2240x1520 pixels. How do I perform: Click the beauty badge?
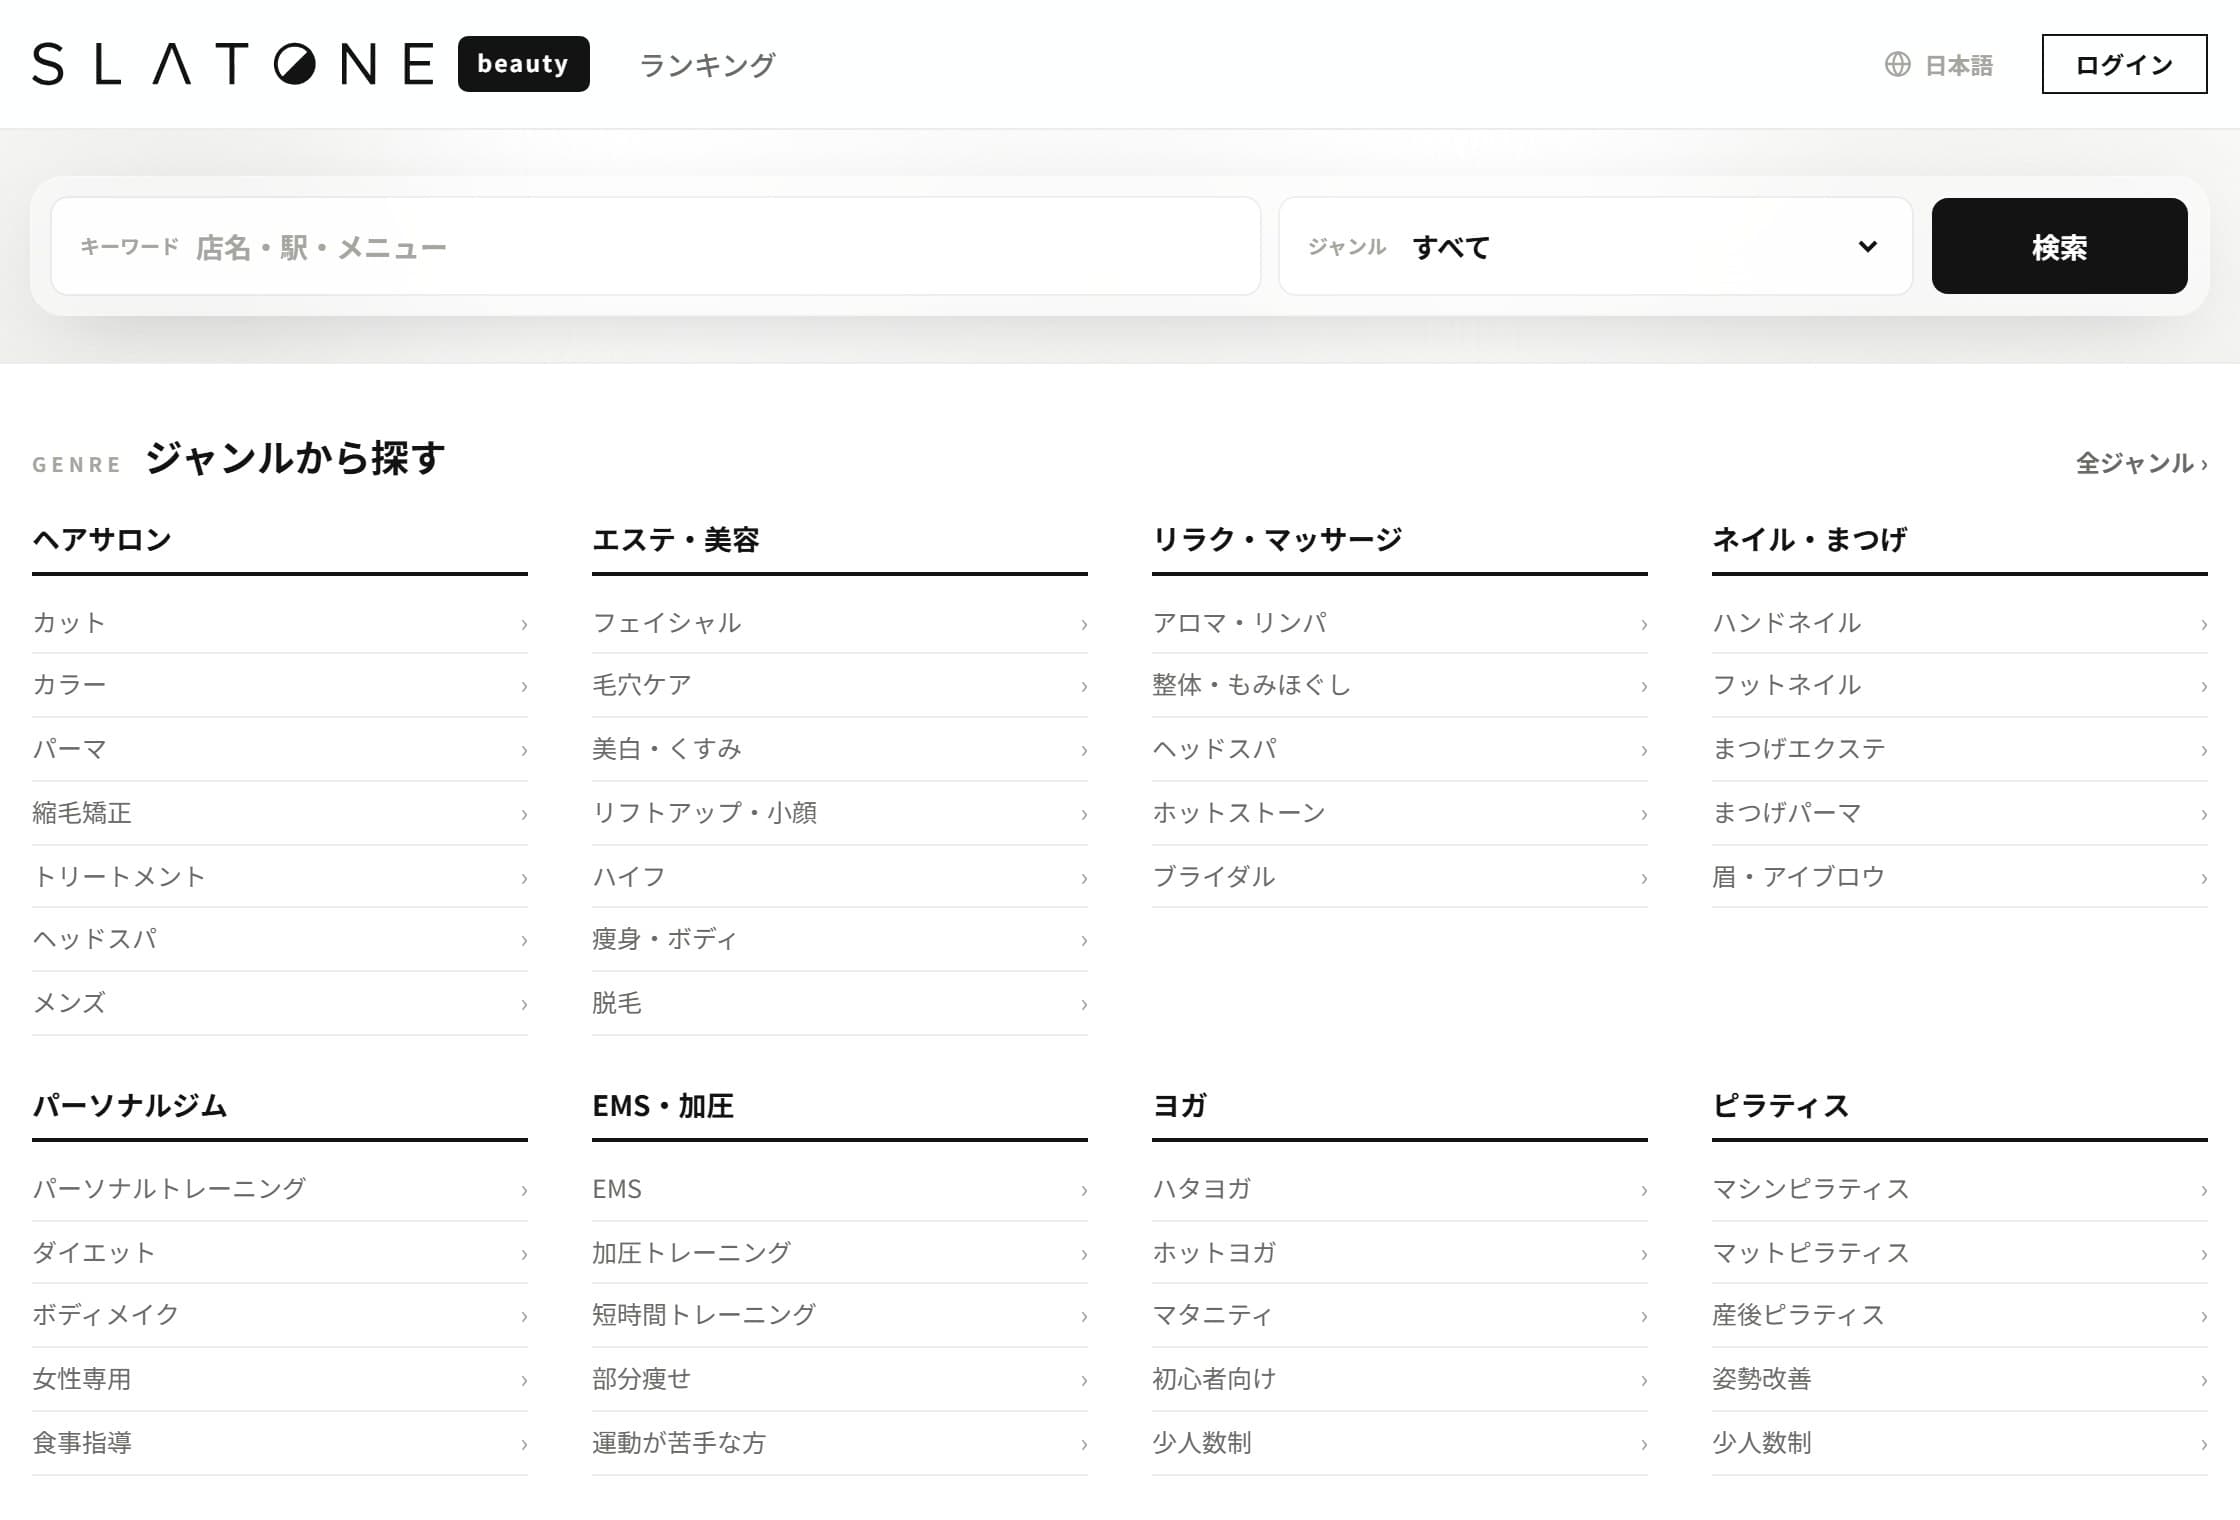[524, 64]
